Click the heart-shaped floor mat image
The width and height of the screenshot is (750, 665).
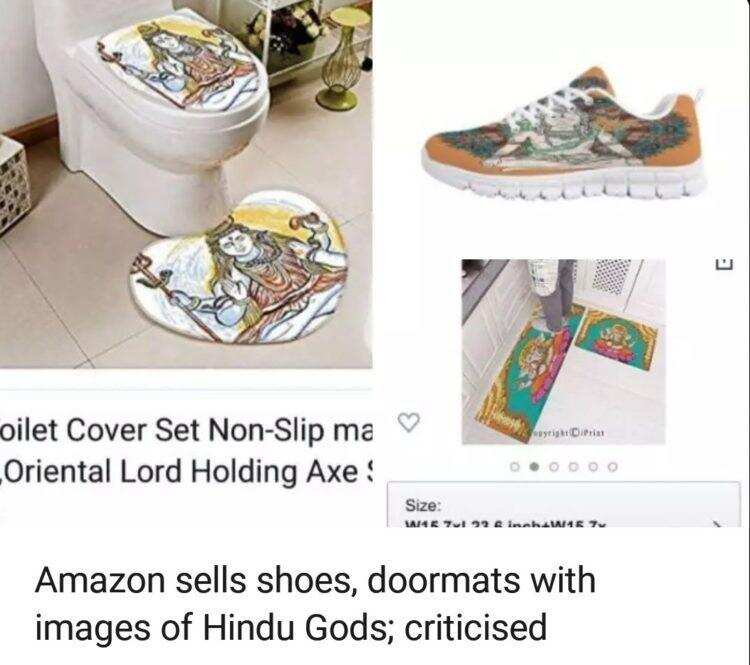click(239, 268)
